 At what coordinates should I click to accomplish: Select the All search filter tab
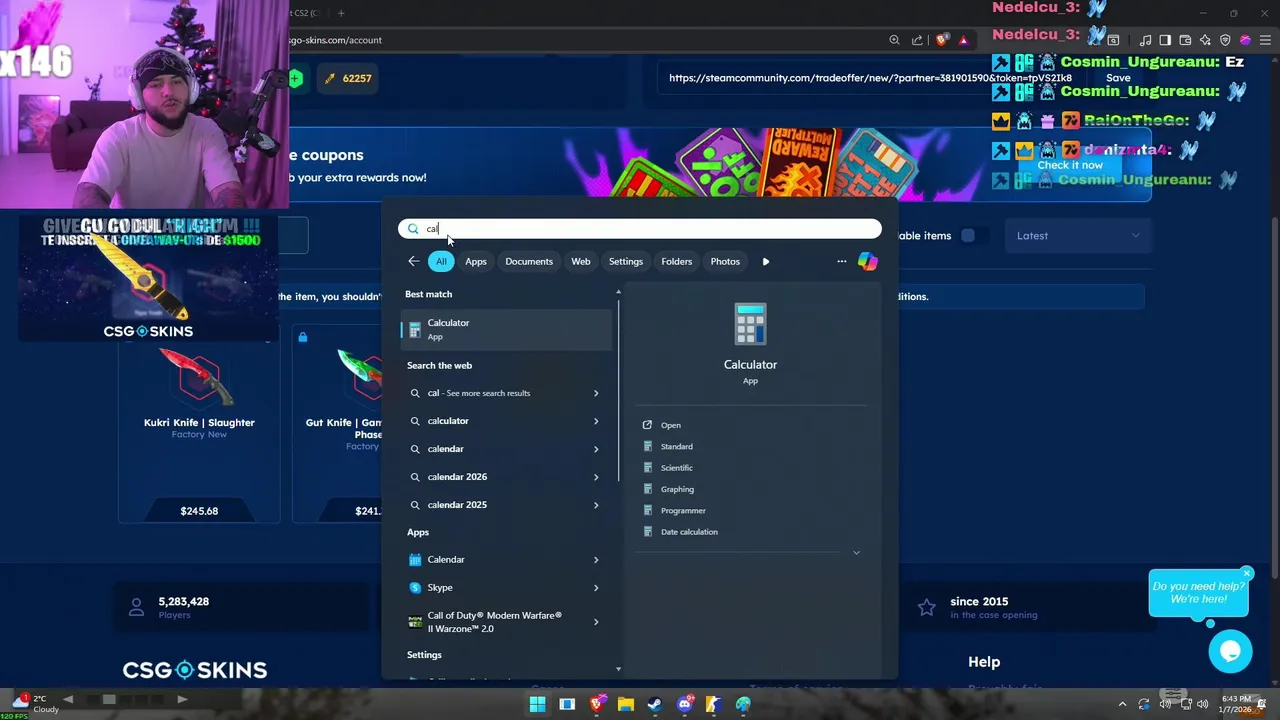click(x=441, y=262)
